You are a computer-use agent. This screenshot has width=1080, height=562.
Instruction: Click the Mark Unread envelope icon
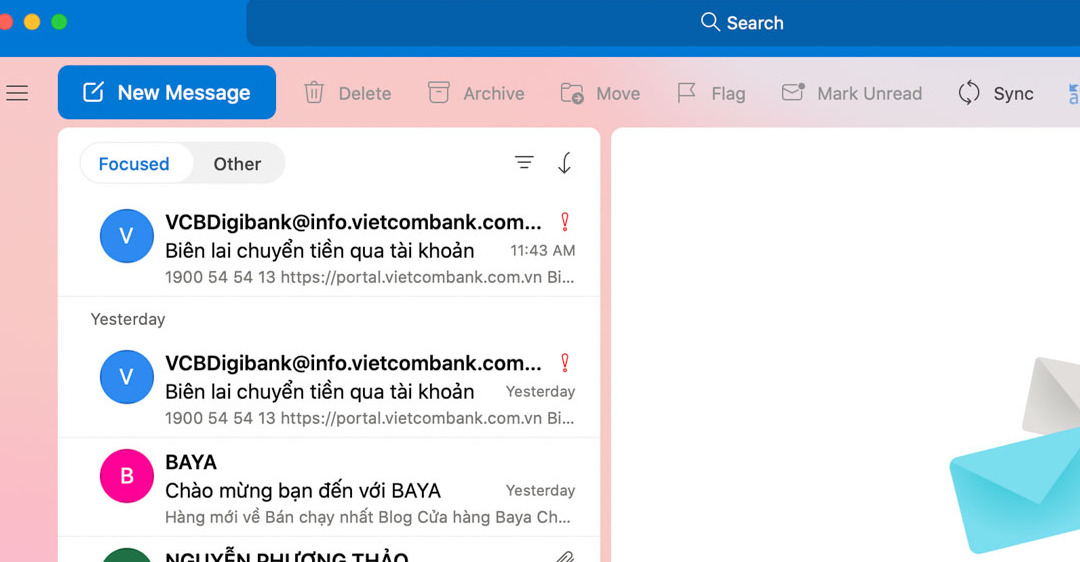793,92
